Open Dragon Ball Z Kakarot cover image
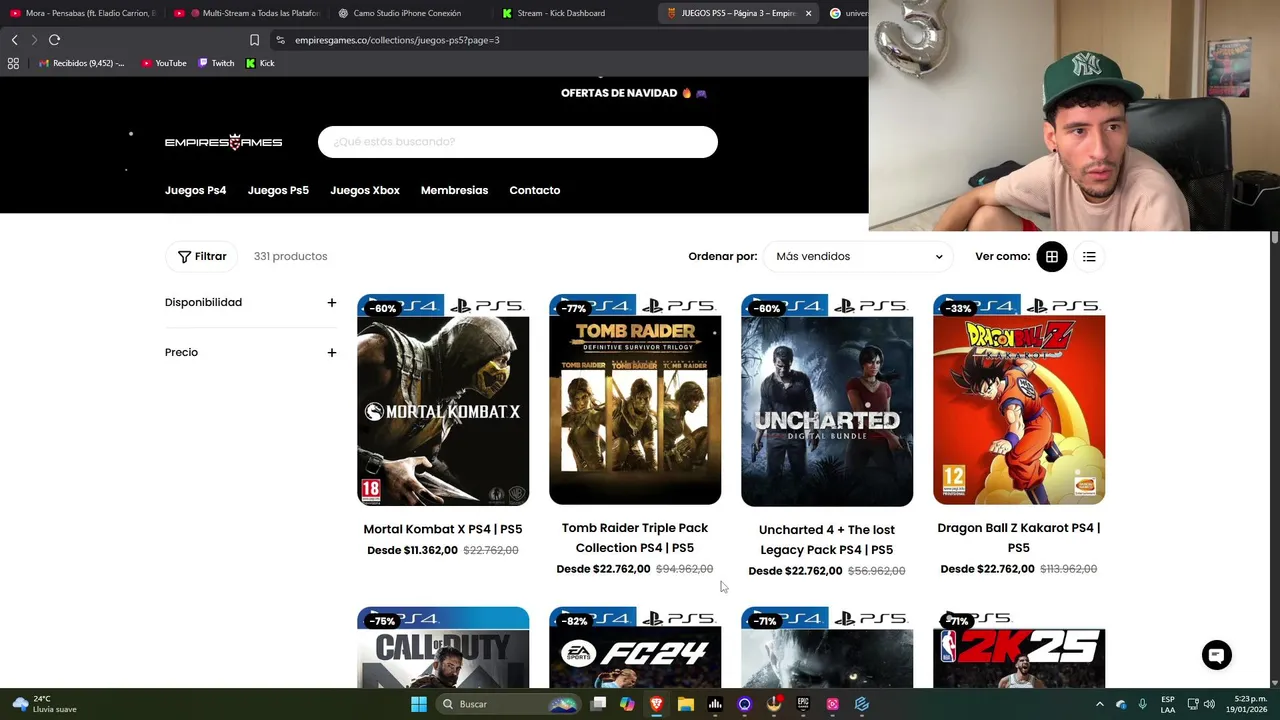Image resolution: width=1280 pixels, height=720 pixels. click(x=1019, y=399)
